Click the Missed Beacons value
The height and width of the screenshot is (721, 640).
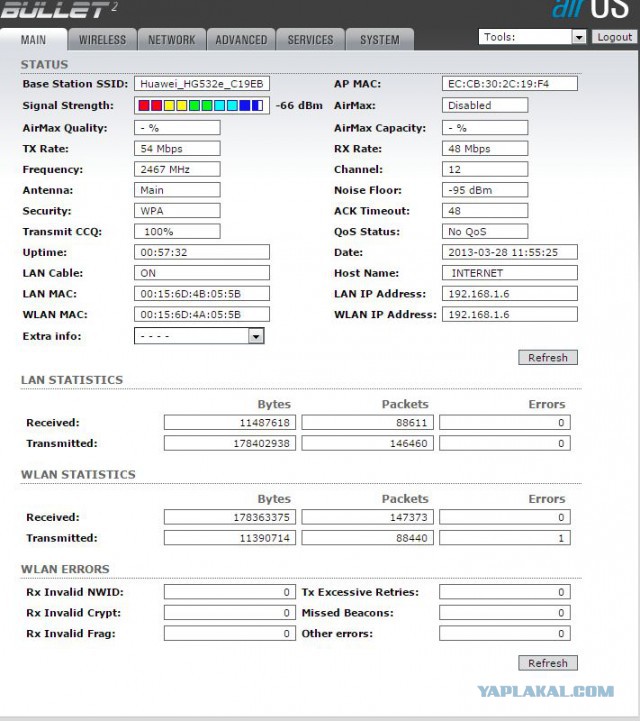point(505,612)
